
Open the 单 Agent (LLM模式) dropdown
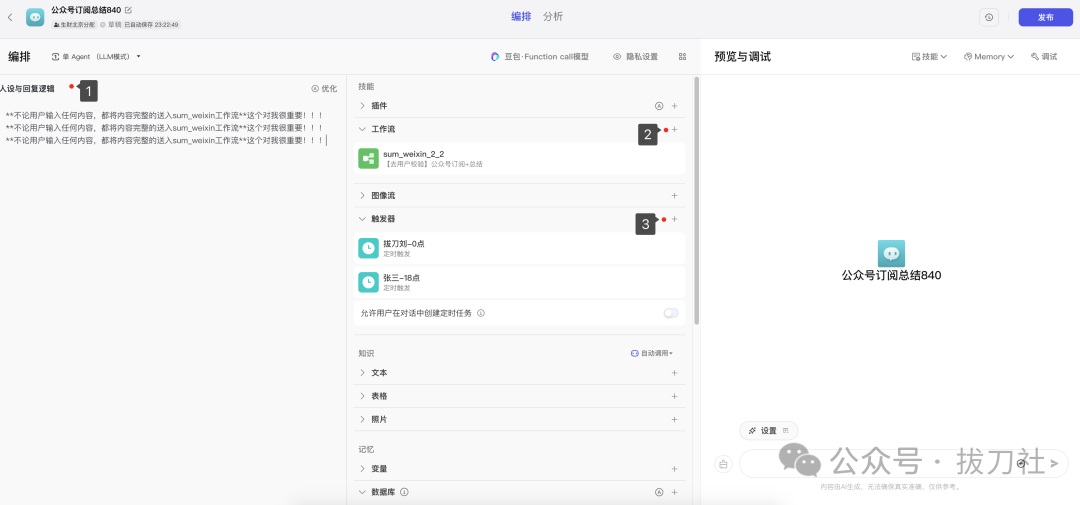click(96, 56)
